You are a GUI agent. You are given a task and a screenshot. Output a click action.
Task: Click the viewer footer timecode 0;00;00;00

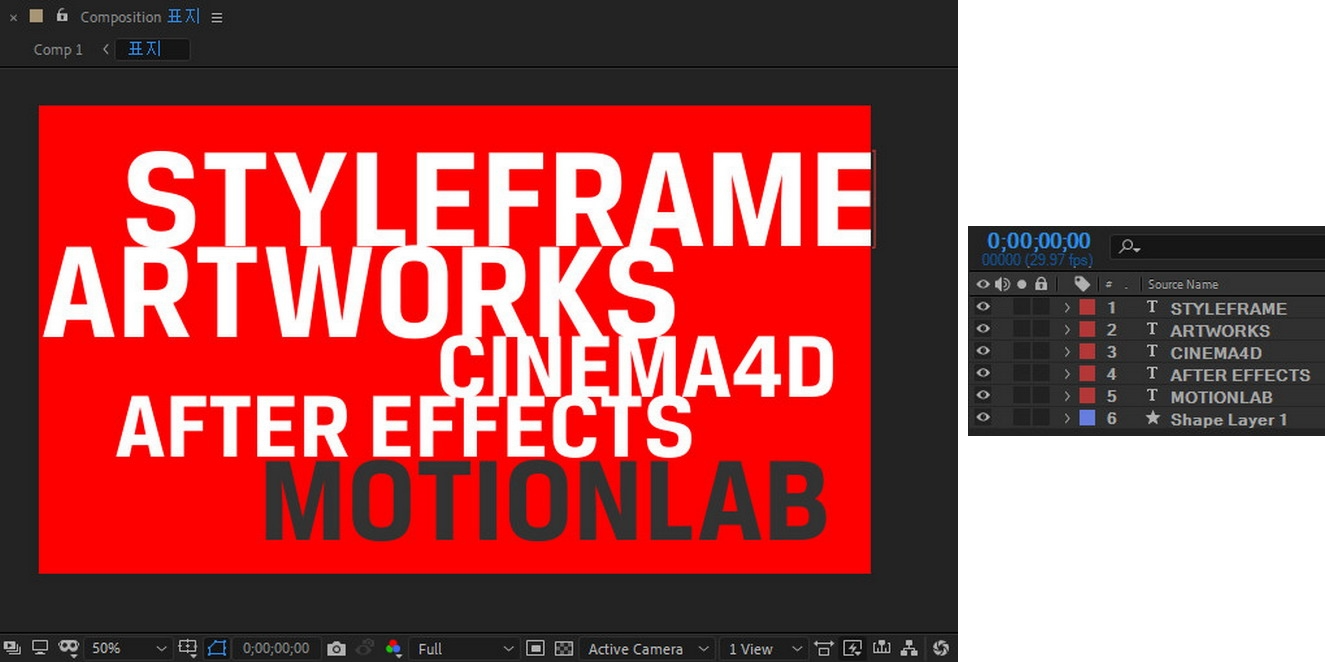pos(277,648)
